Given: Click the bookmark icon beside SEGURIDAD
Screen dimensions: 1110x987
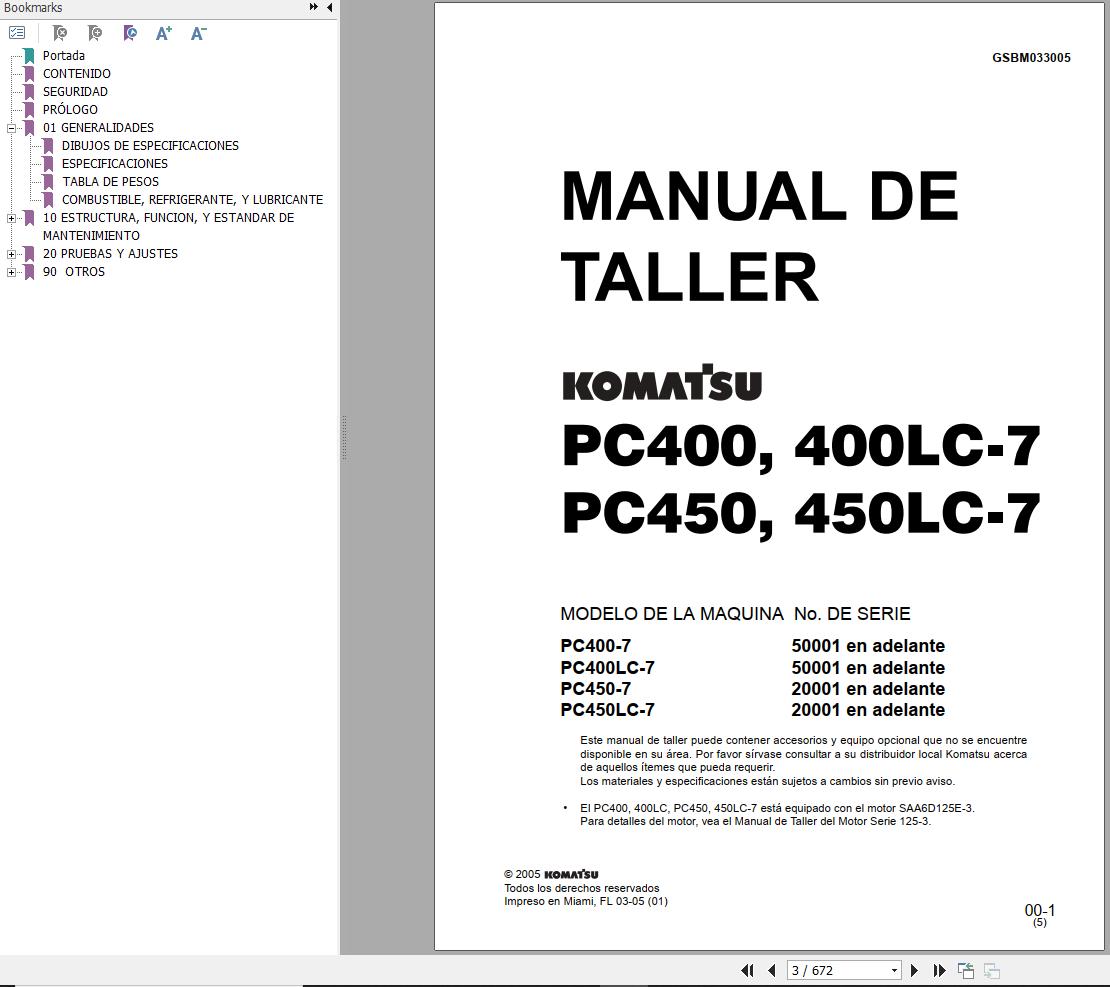Looking at the screenshot, I should click(x=29, y=91).
